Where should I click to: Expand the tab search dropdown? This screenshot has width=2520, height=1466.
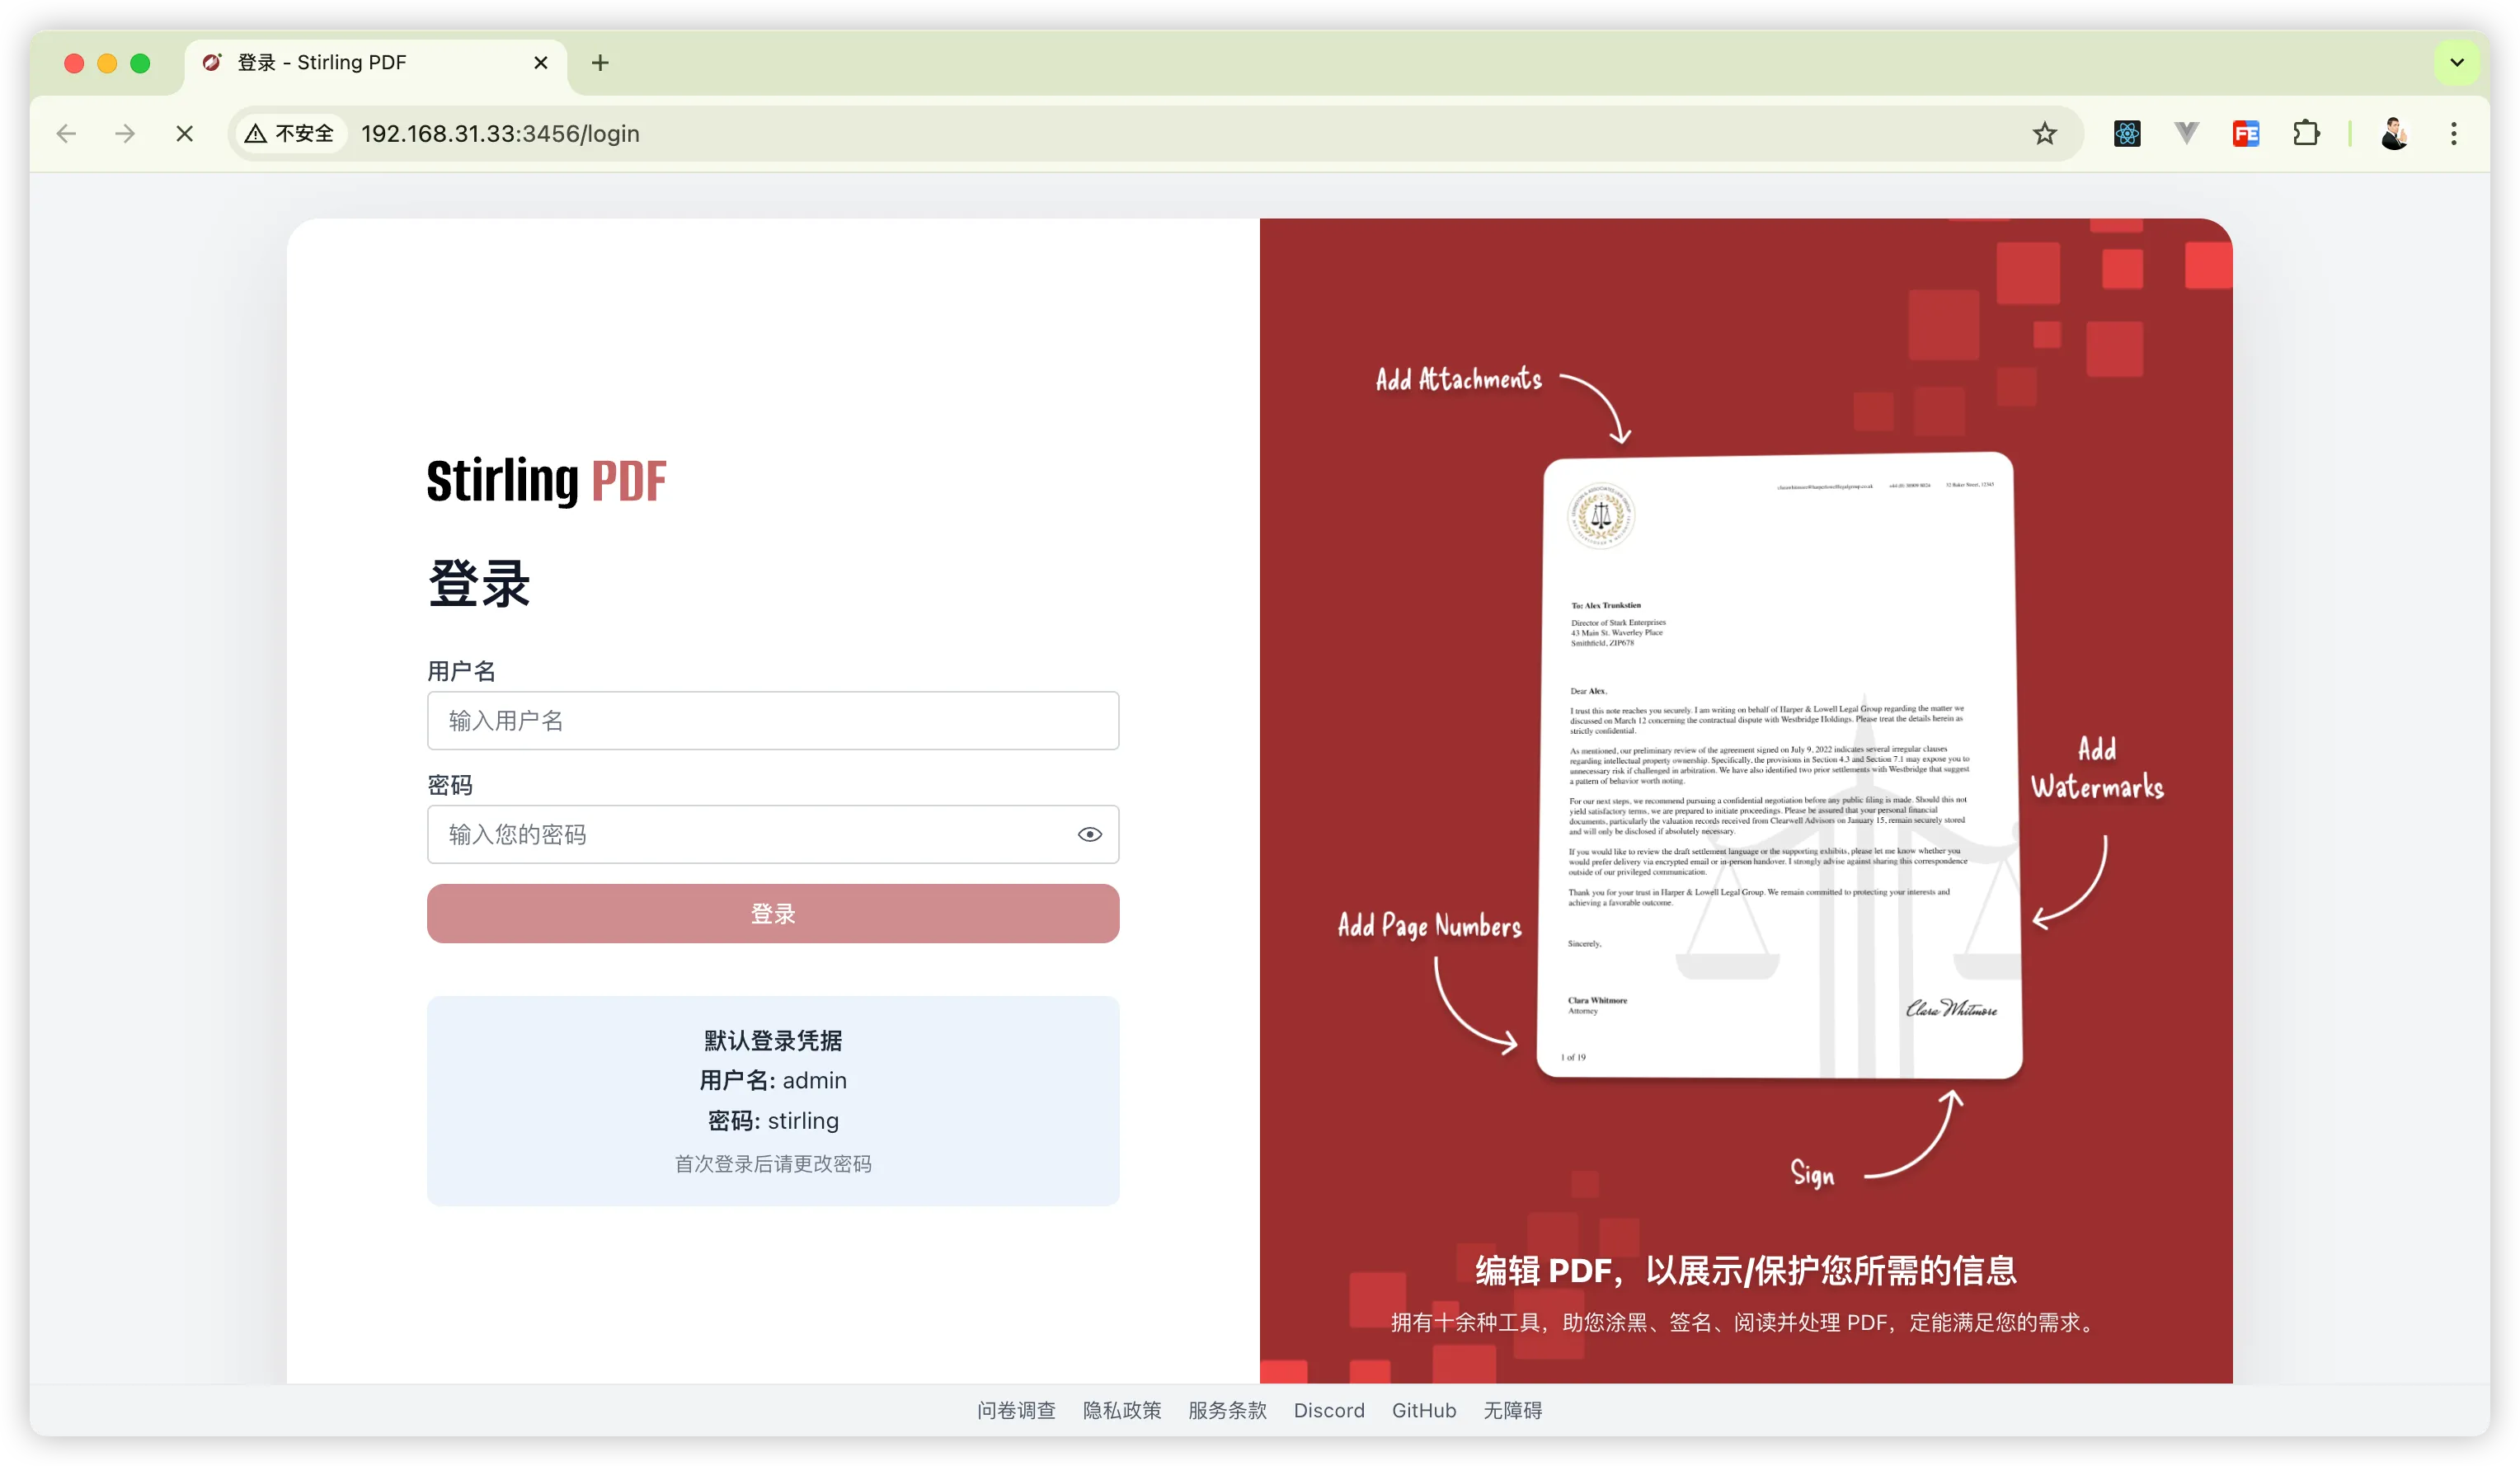pos(2457,63)
